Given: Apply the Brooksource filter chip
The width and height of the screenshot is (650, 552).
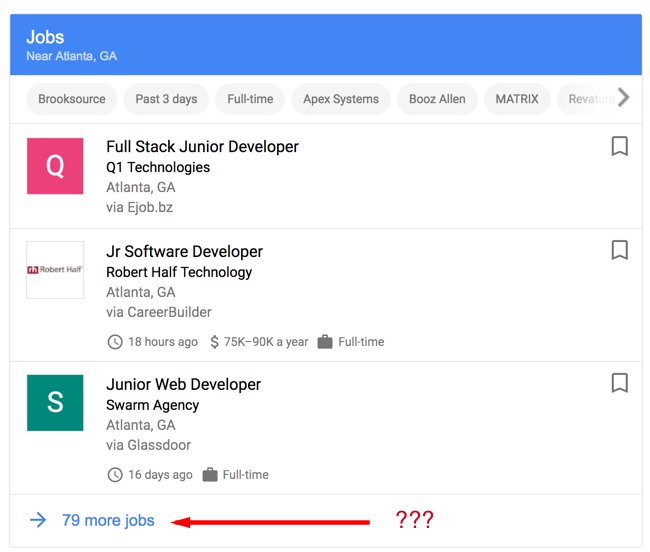Looking at the screenshot, I should click(x=72, y=99).
